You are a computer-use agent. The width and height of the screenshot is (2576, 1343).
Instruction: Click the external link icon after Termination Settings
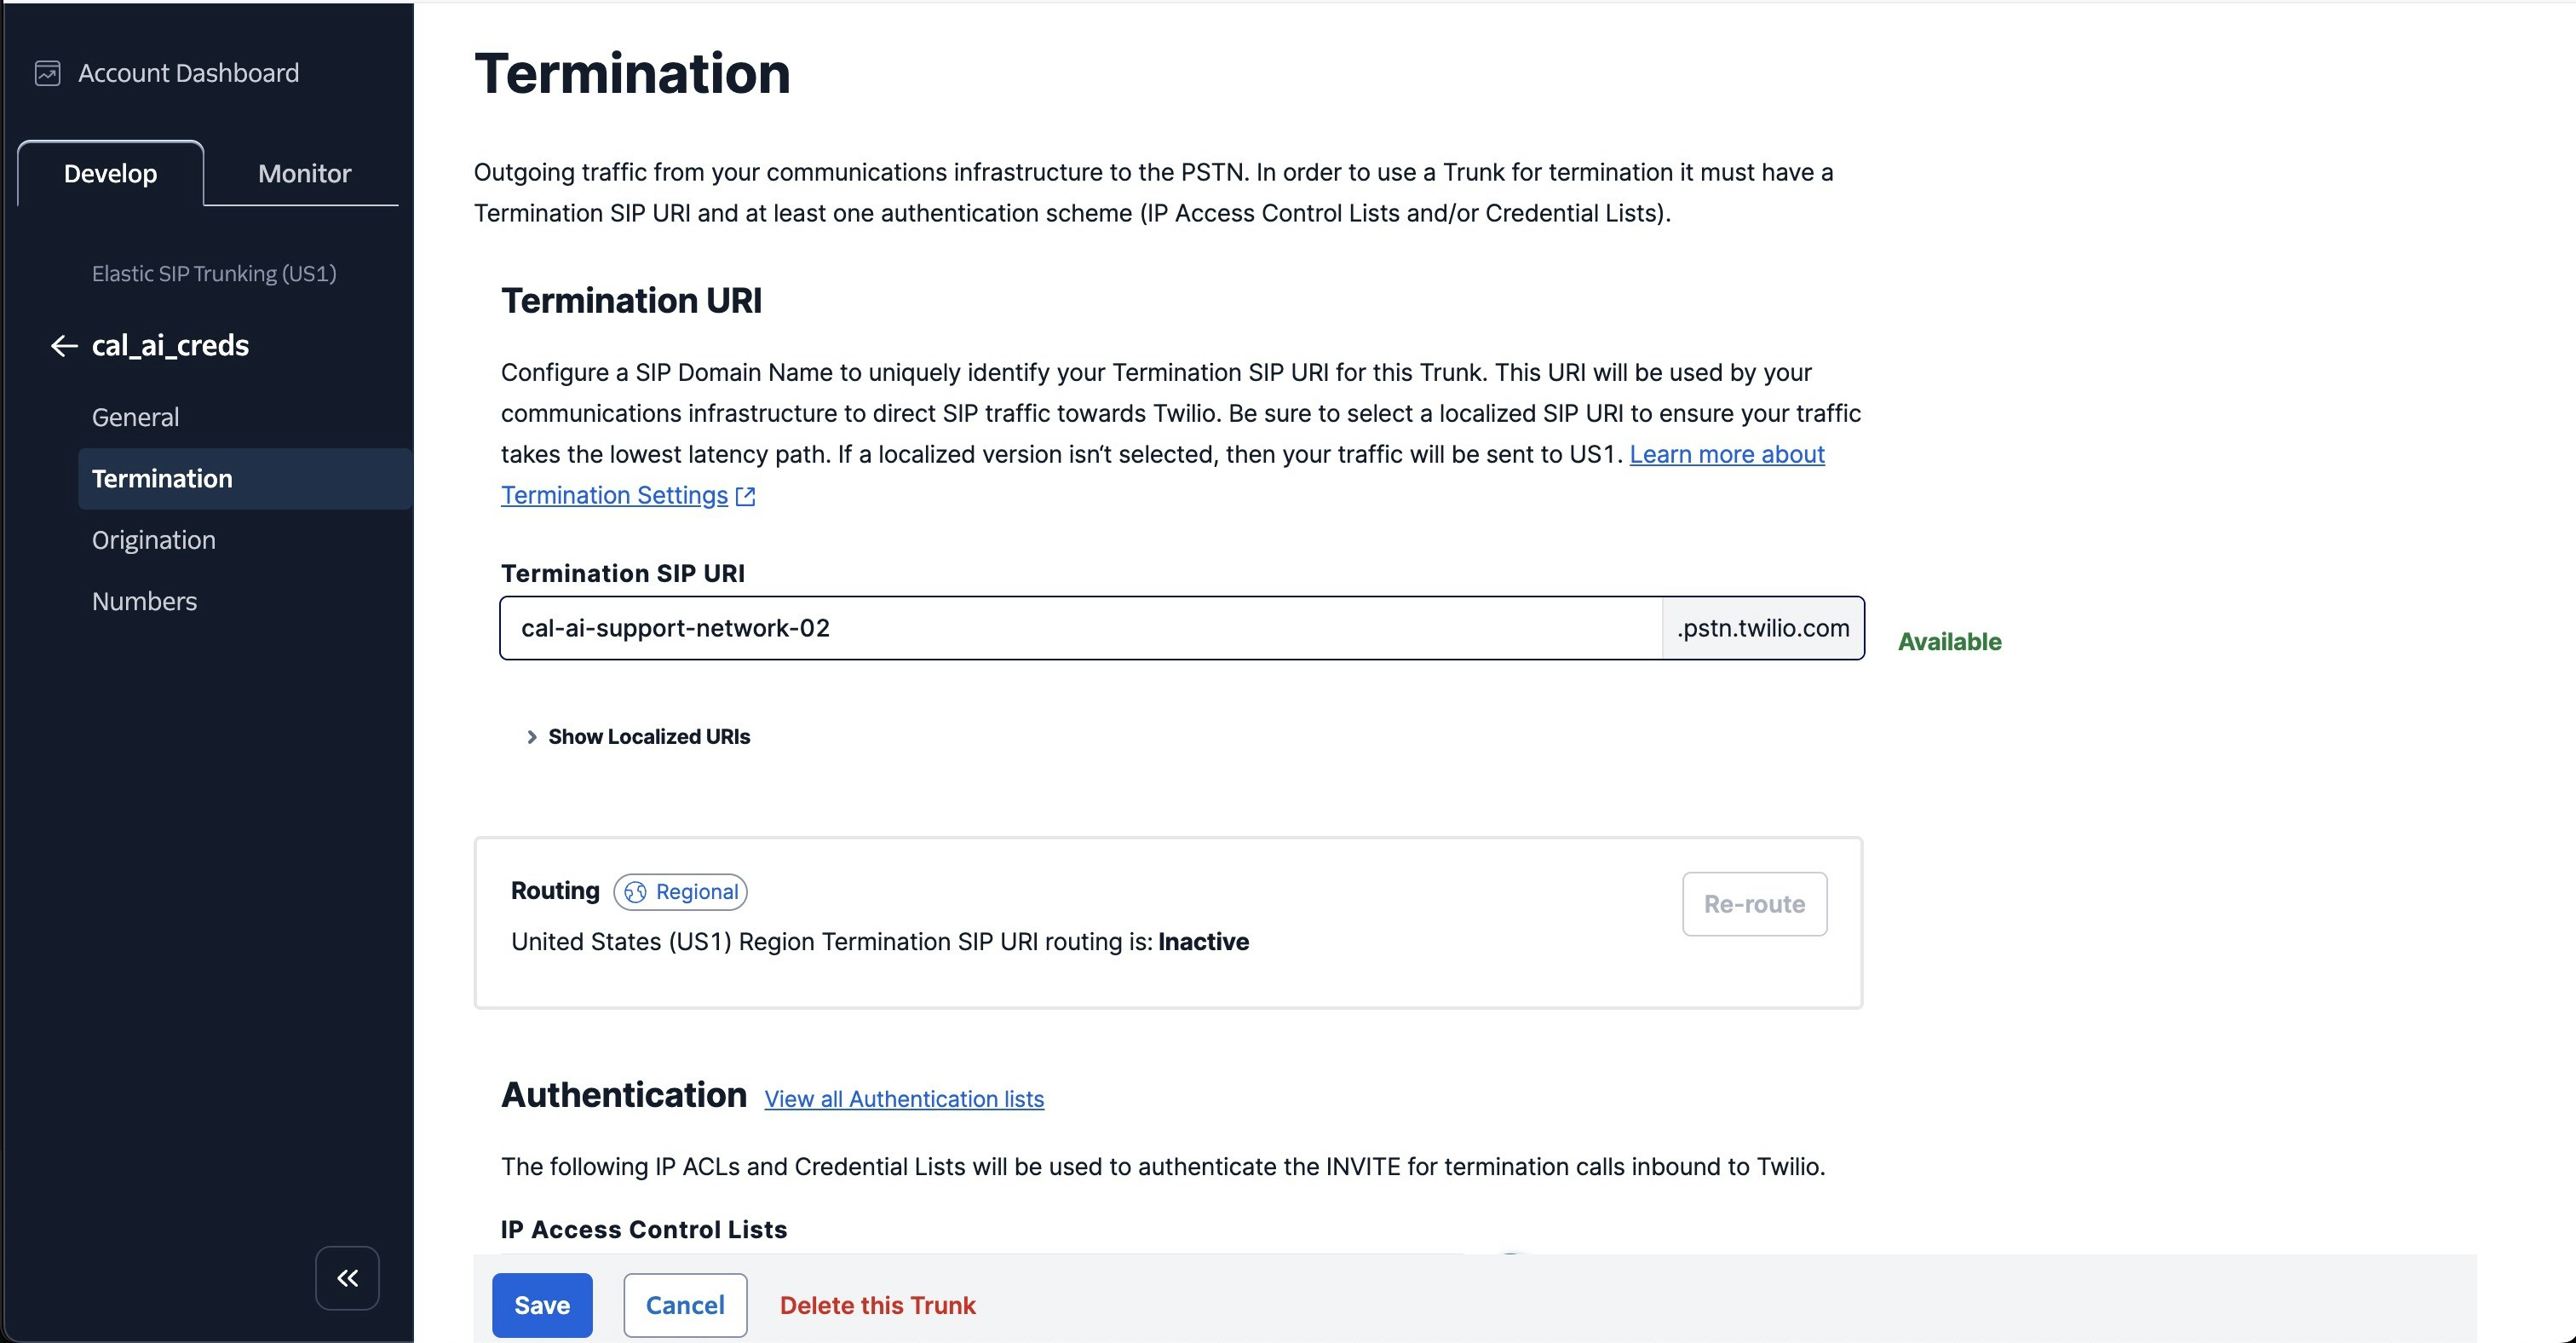pos(745,496)
